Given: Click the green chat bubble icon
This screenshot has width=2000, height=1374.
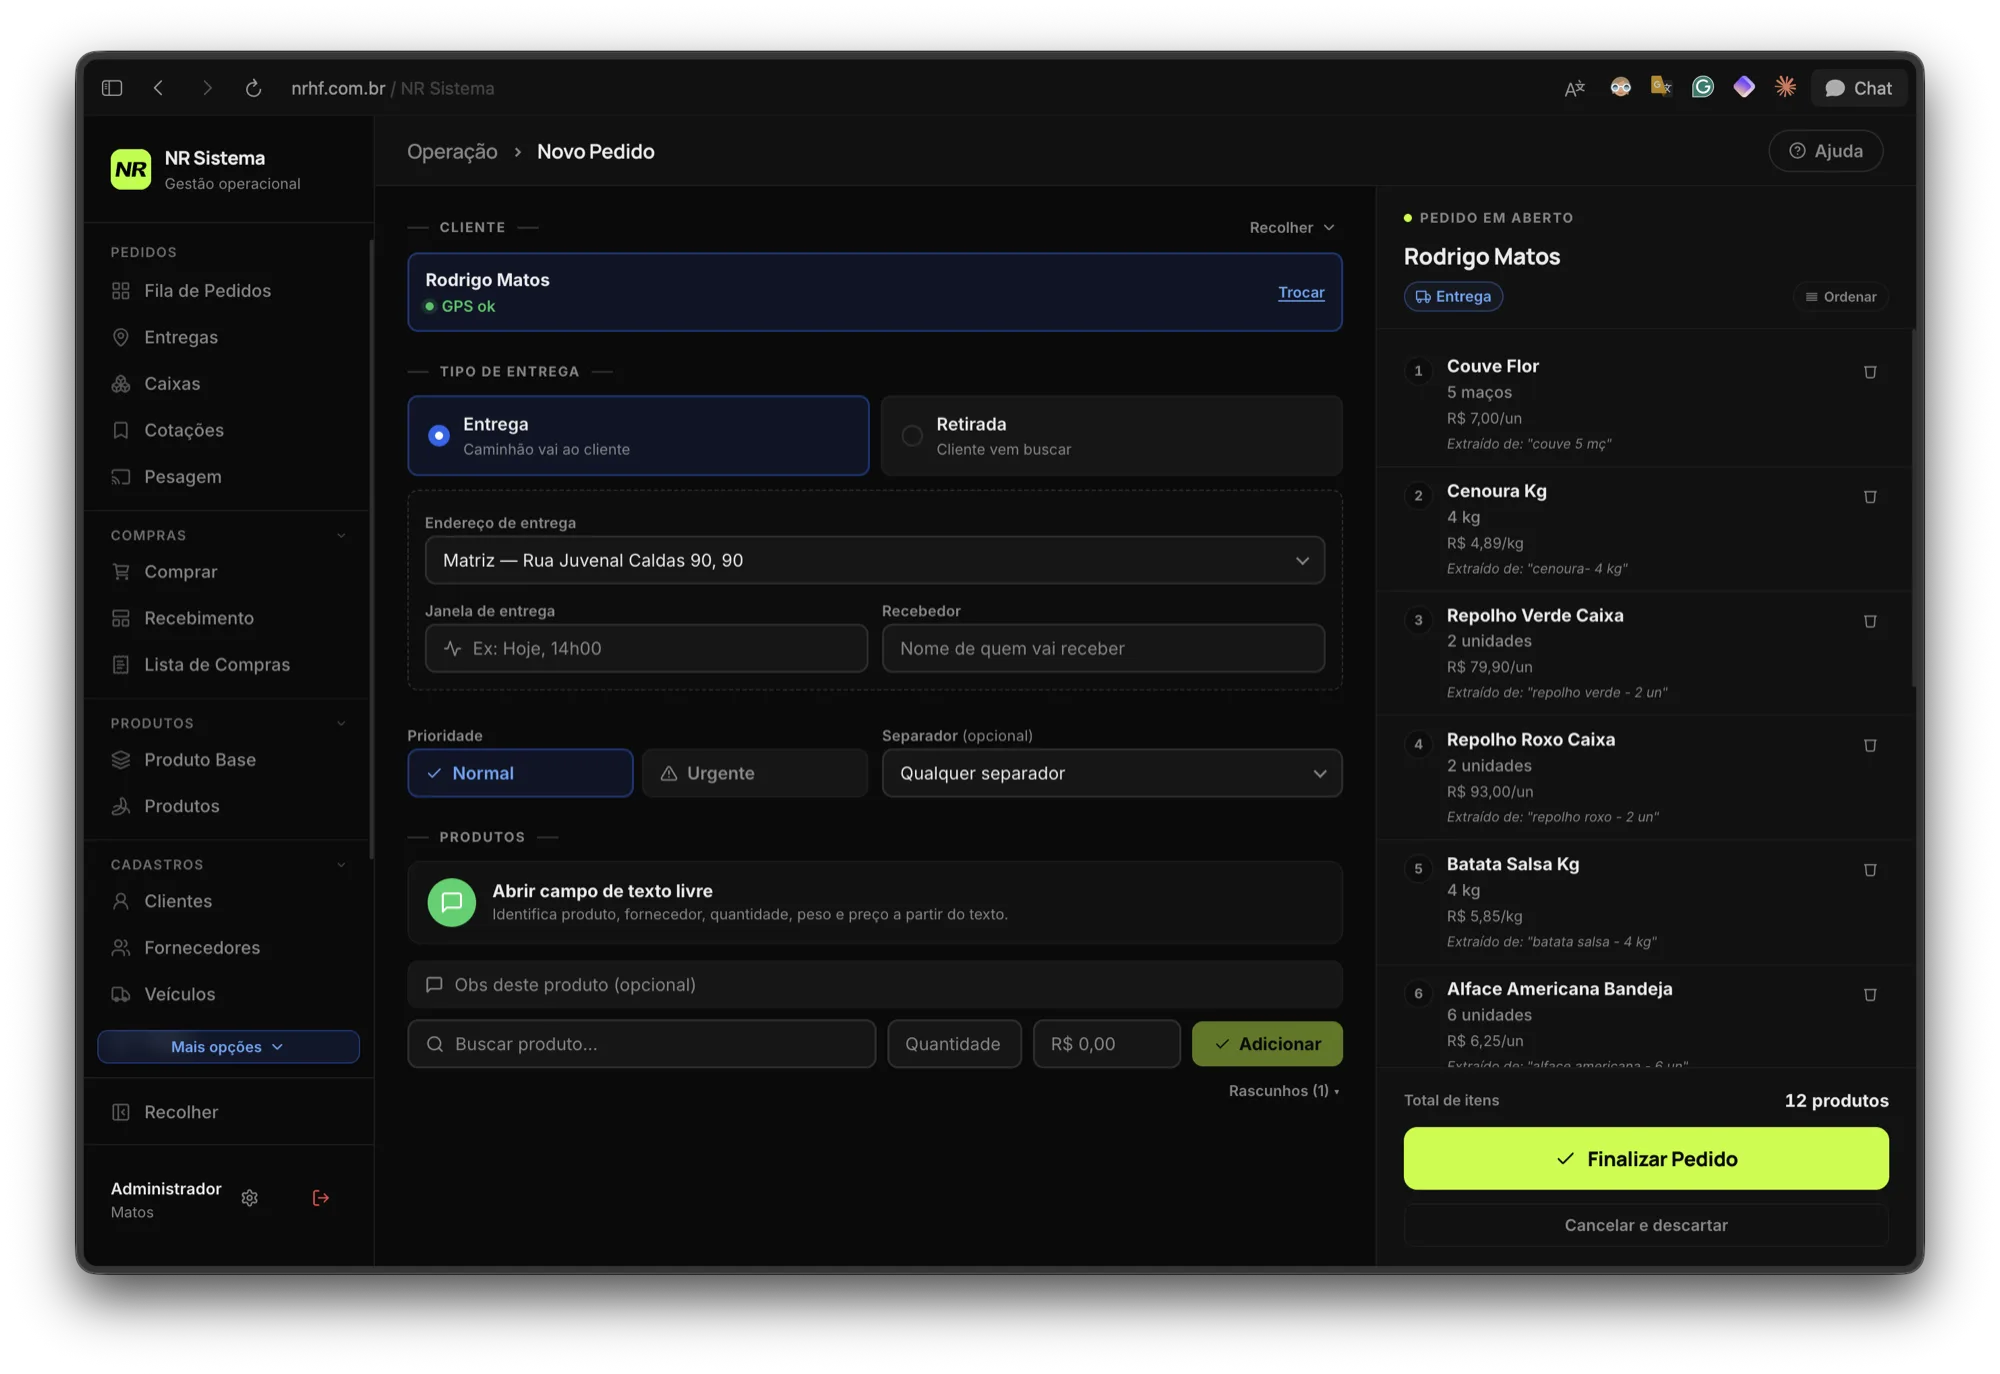Looking at the screenshot, I should tap(452, 902).
